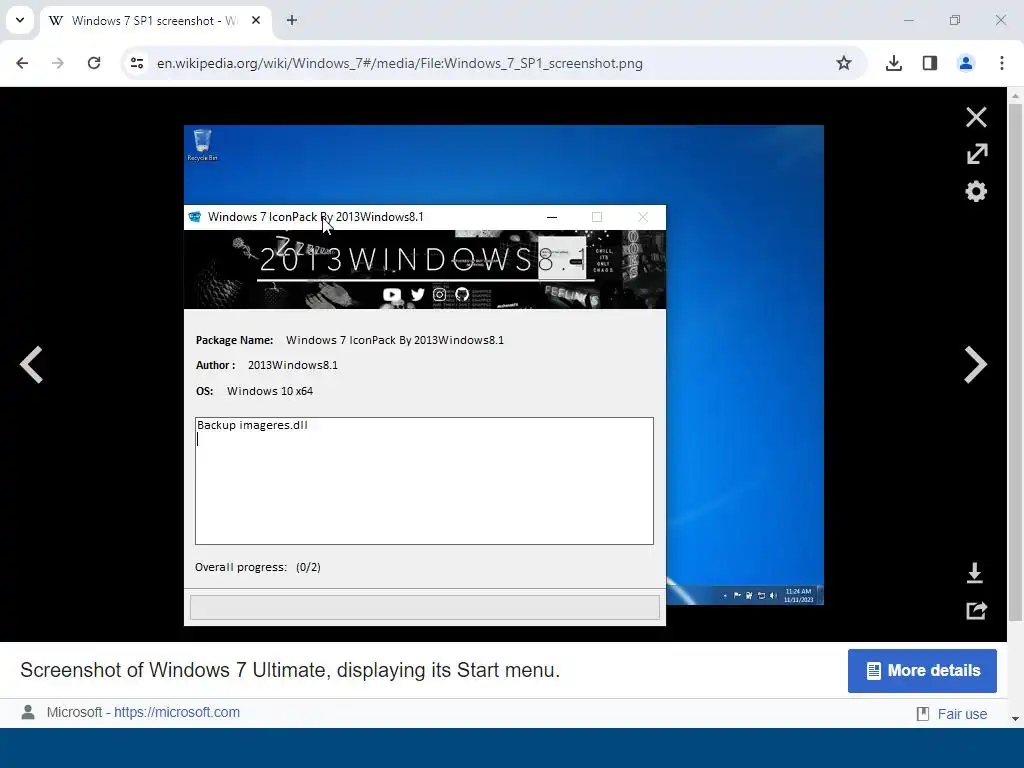Close the Windows 7 SP1 screenshot tab
Screen dimensions: 1024x768
[x=256, y=20]
